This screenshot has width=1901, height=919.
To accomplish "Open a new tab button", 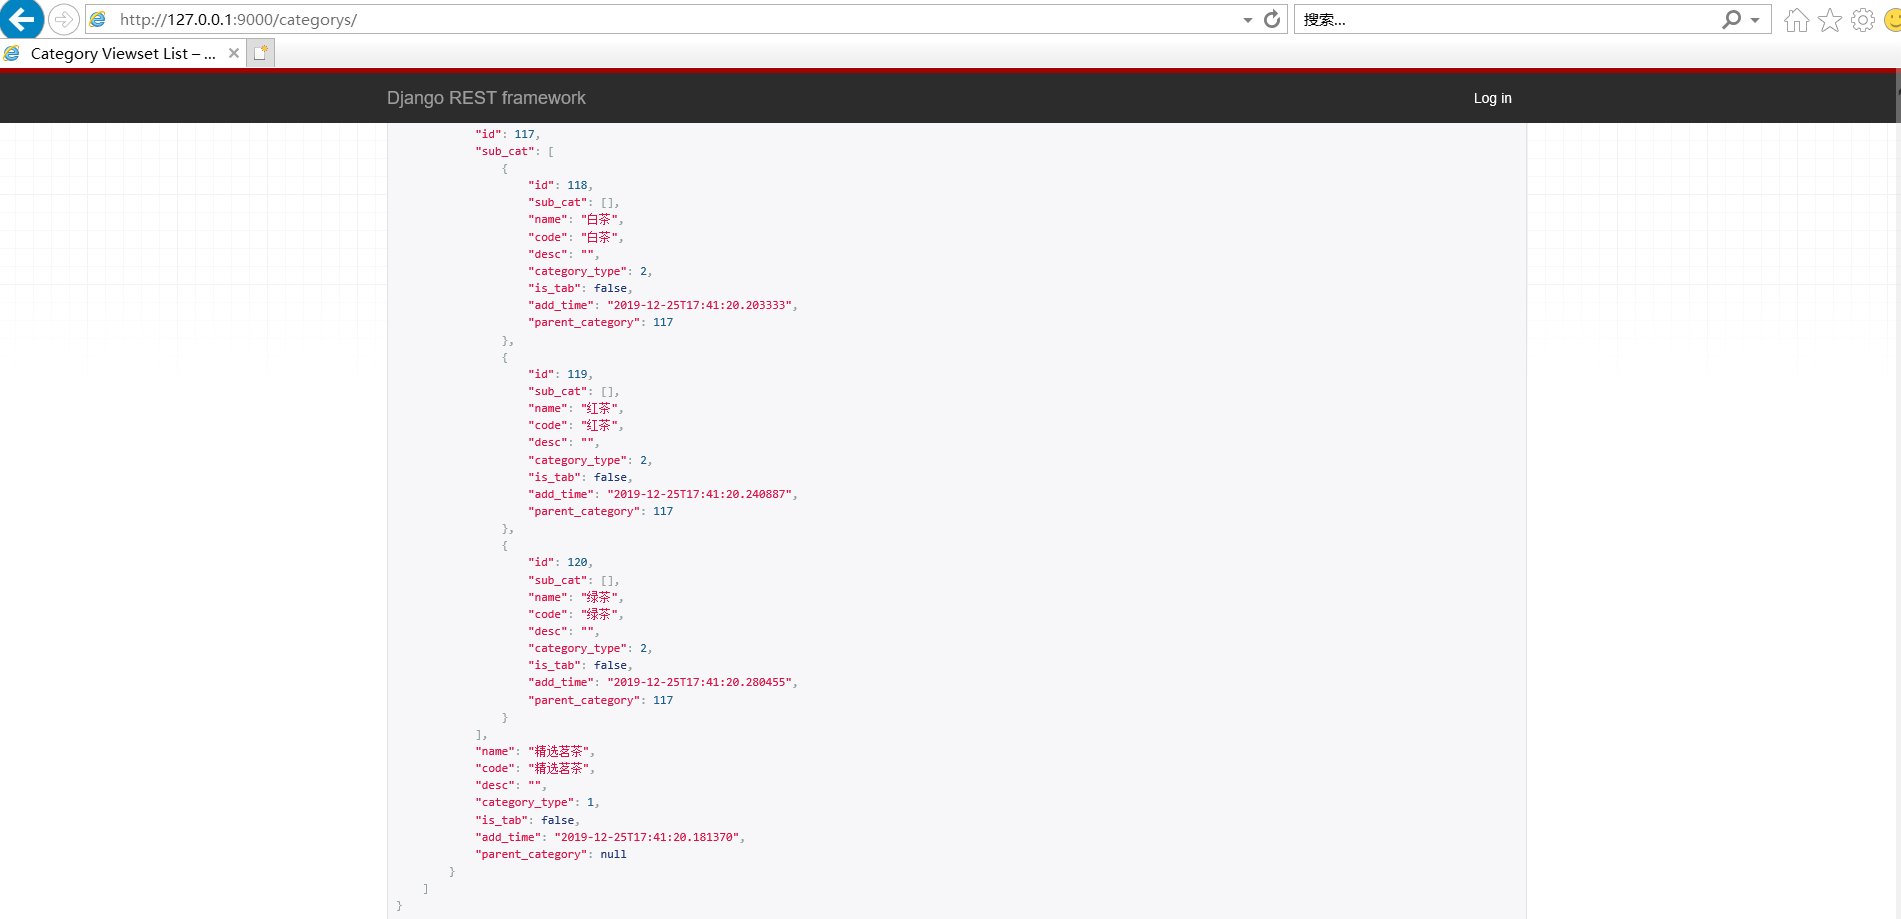I will tap(260, 53).
